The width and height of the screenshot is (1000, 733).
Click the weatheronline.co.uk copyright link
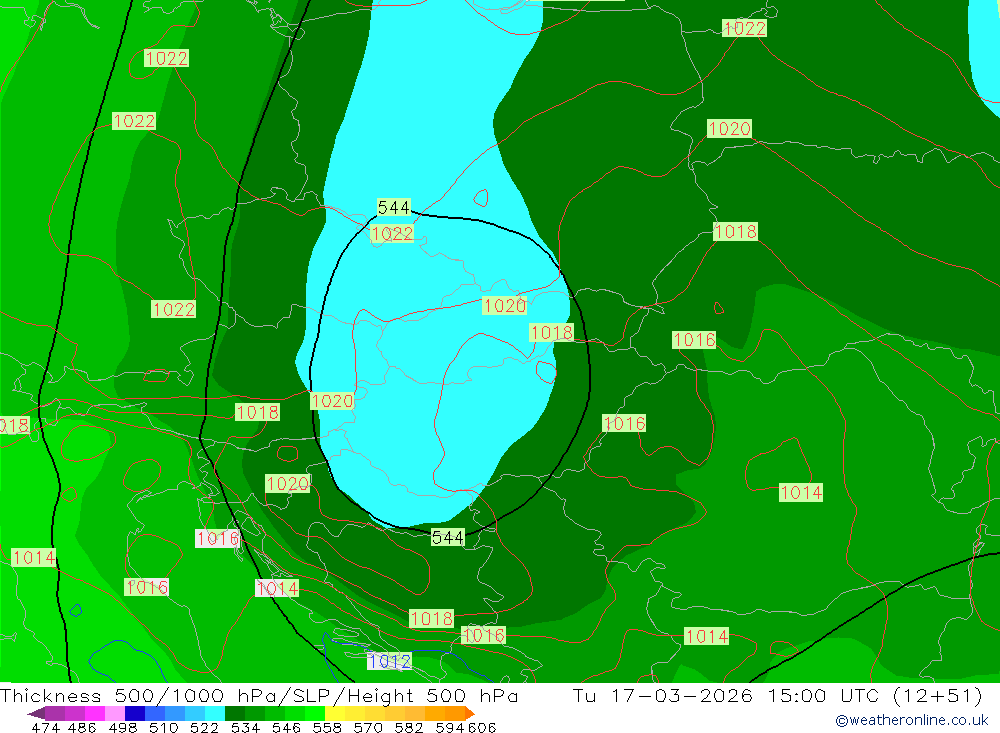coord(911,720)
